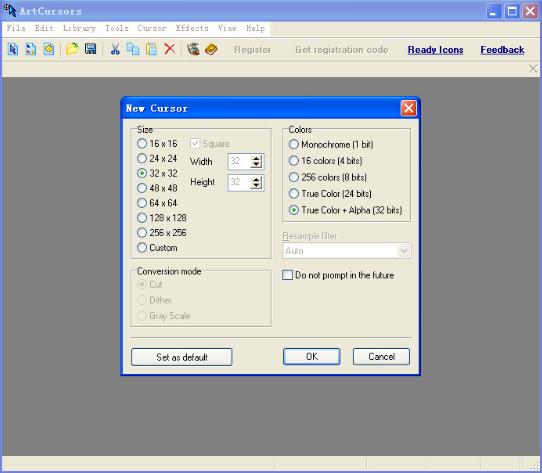Screen dimensions: 542x473
Task: Choose the 48 x 48 size
Action: (x=157, y=188)
